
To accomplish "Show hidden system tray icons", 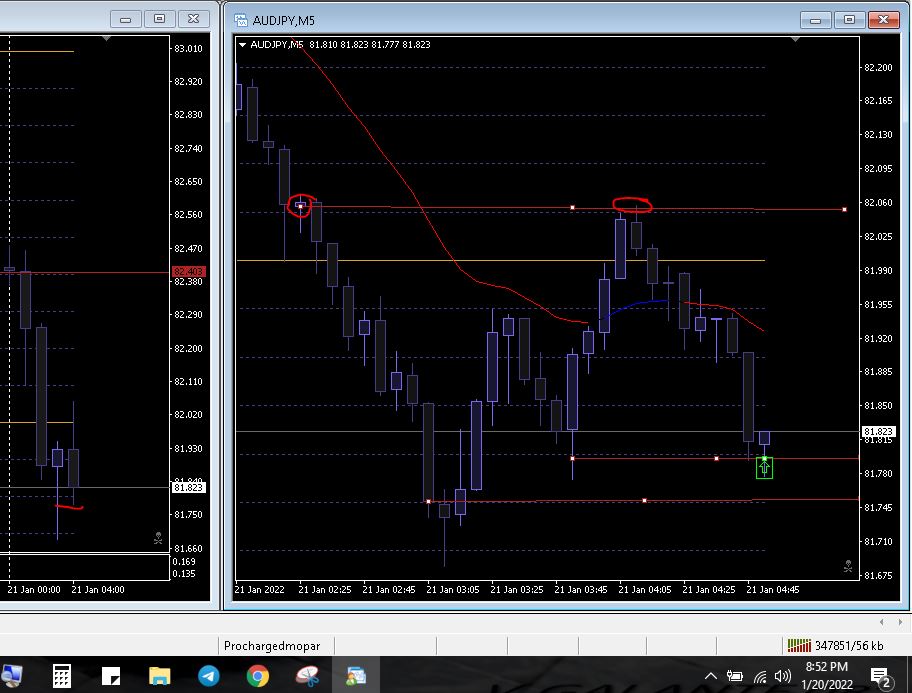I will (711, 677).
